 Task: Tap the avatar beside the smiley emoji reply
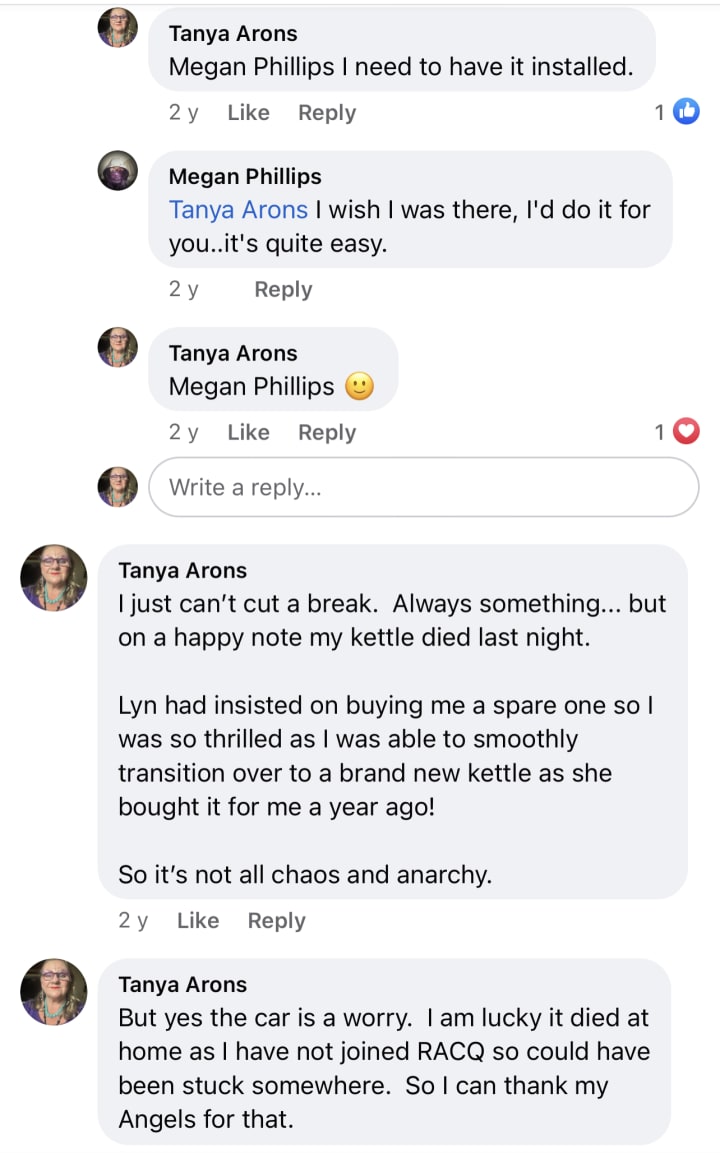(118, 347)
